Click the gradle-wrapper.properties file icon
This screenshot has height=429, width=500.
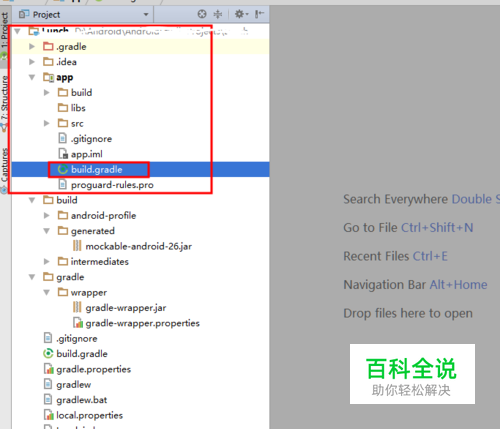point(78,323)
